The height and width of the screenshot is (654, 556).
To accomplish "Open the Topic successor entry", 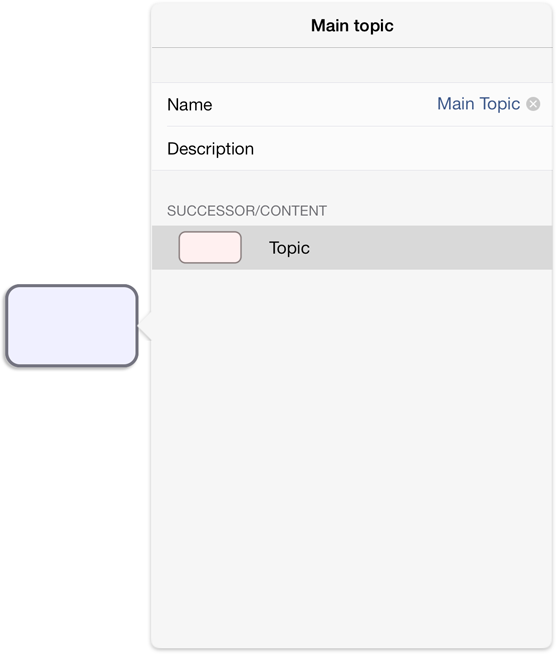I will coord(352,248).
